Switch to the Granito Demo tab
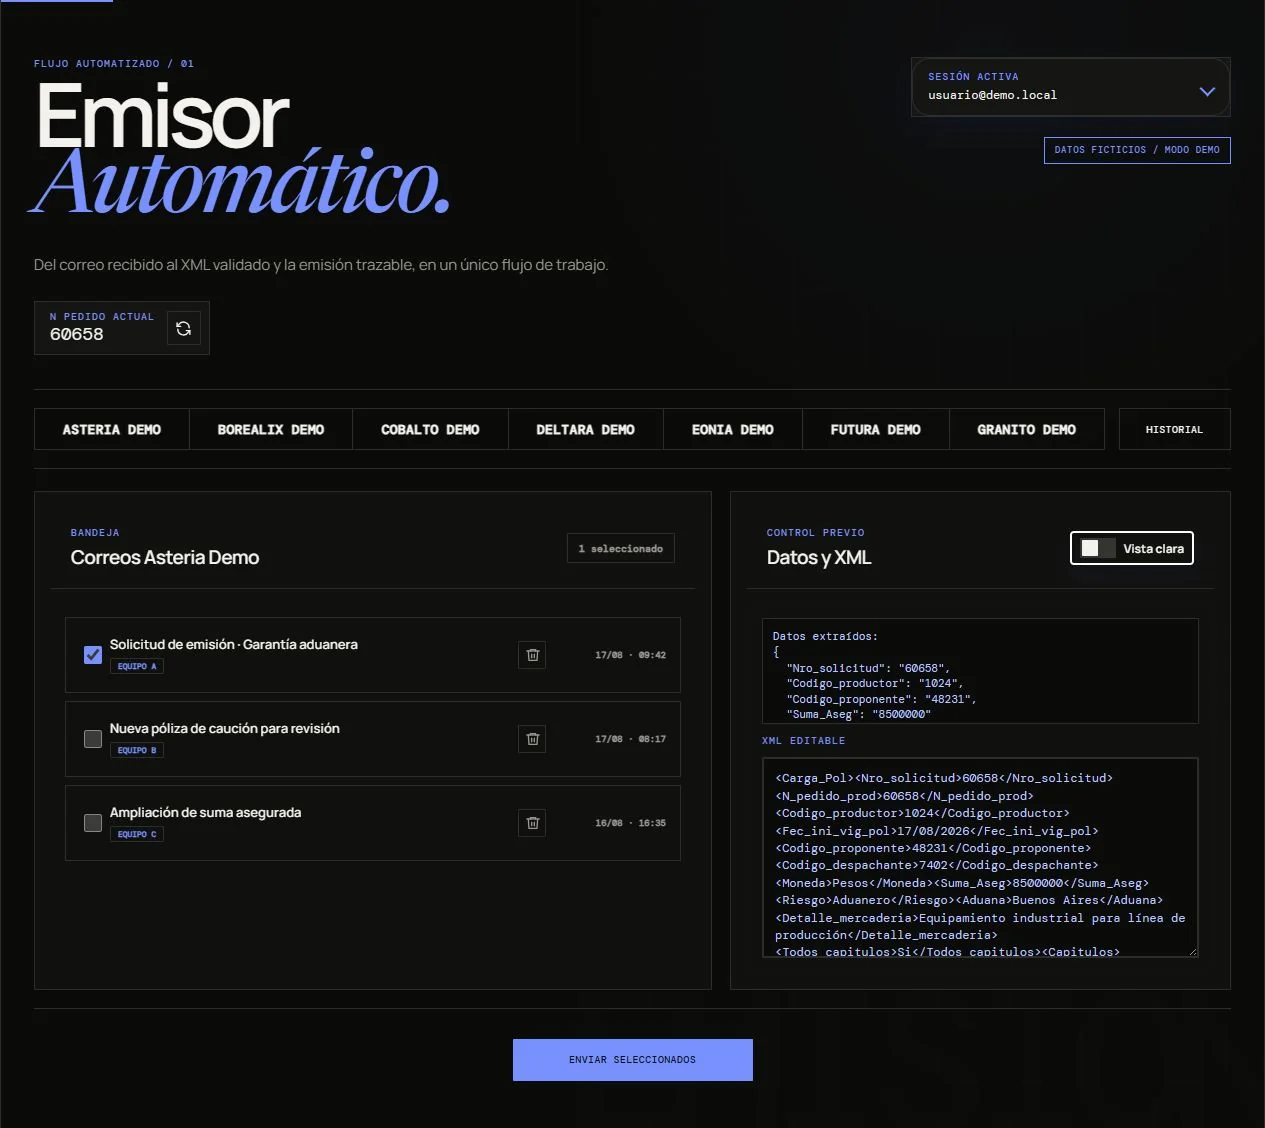1265x1128 pixels. [1027, 429]
